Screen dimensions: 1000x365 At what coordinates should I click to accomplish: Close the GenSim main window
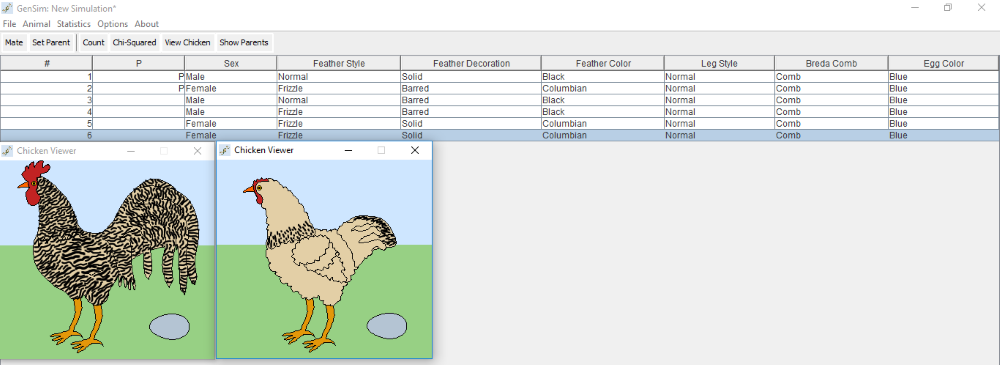[982, 8]
